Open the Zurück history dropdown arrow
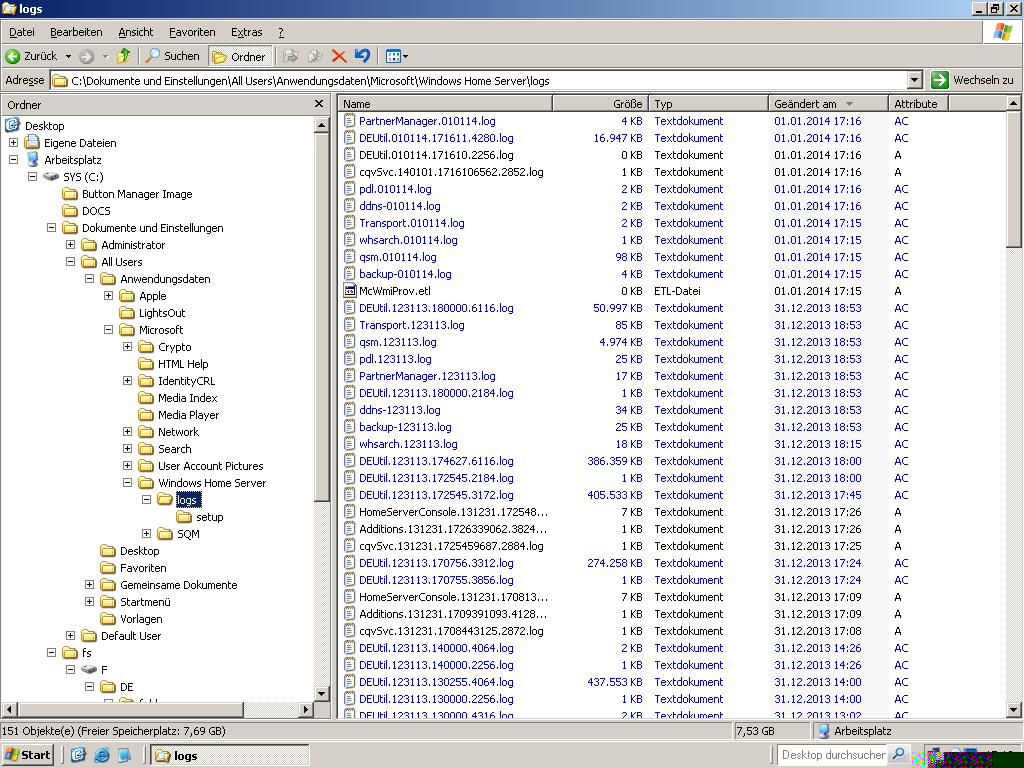Image resolution: width=1024 pixels, height=768 pixels. [68, 56]
